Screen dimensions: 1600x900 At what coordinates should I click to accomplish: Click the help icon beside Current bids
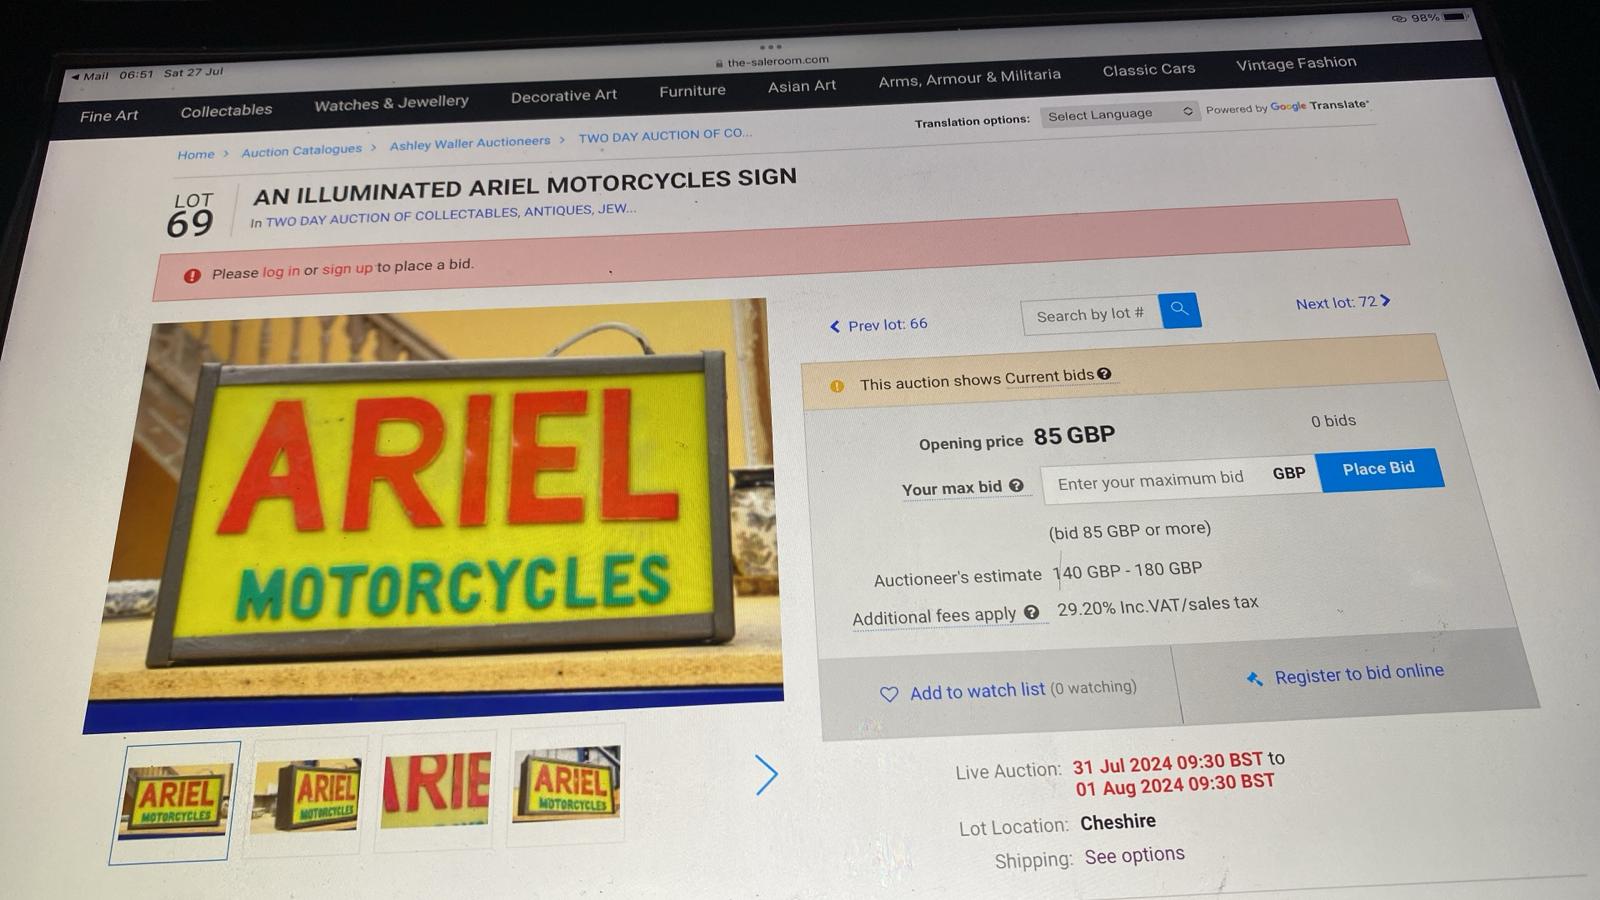click(1104, 374)
